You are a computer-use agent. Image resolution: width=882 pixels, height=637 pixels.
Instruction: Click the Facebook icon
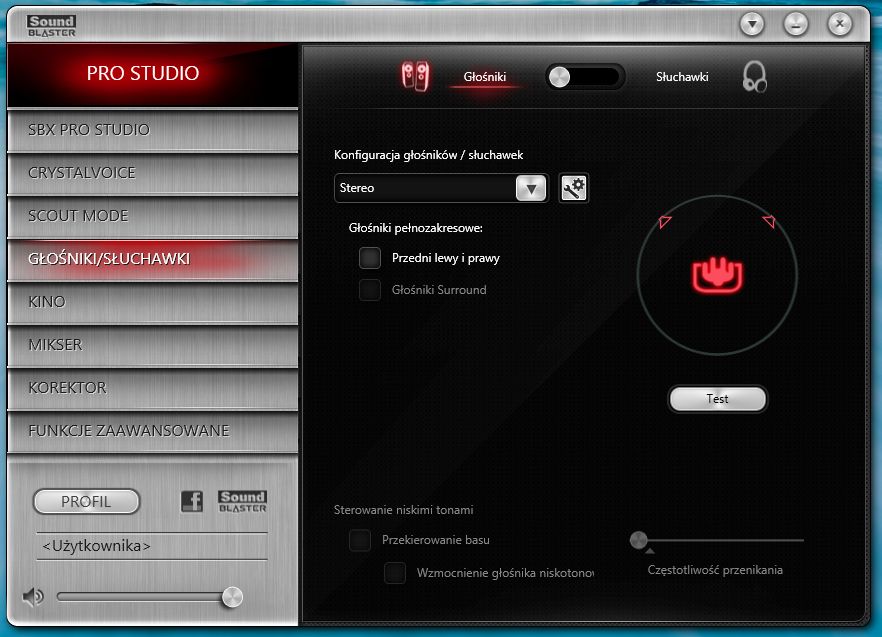(x=191, y=501)
